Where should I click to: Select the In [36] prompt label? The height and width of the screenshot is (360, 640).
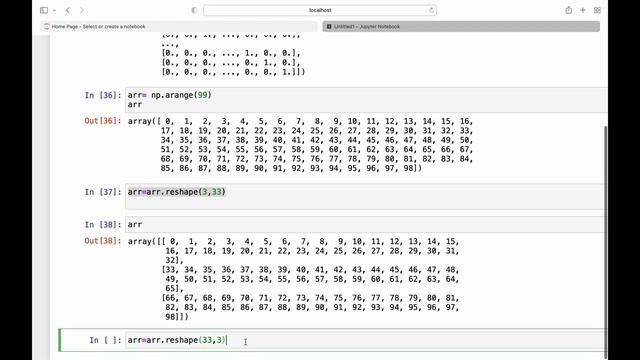[x=103, y=95]
